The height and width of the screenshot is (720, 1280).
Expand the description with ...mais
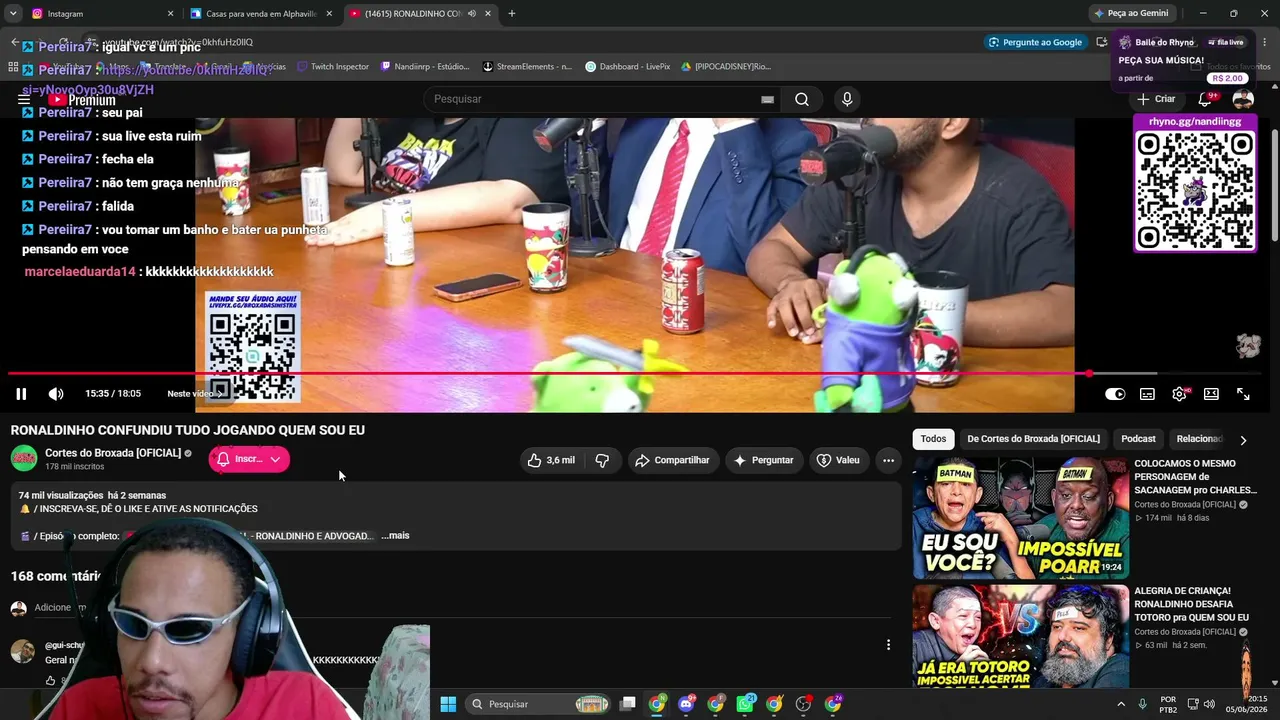pyautogui.click(x=395, y=536)
